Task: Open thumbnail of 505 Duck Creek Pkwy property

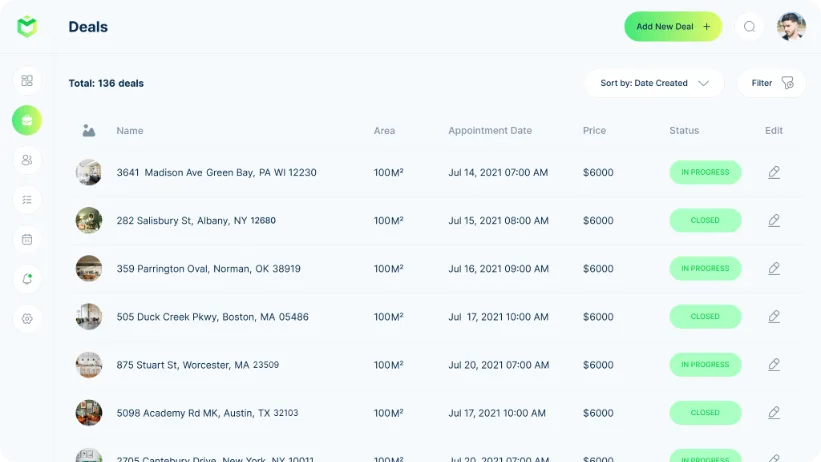Action: 88,317
